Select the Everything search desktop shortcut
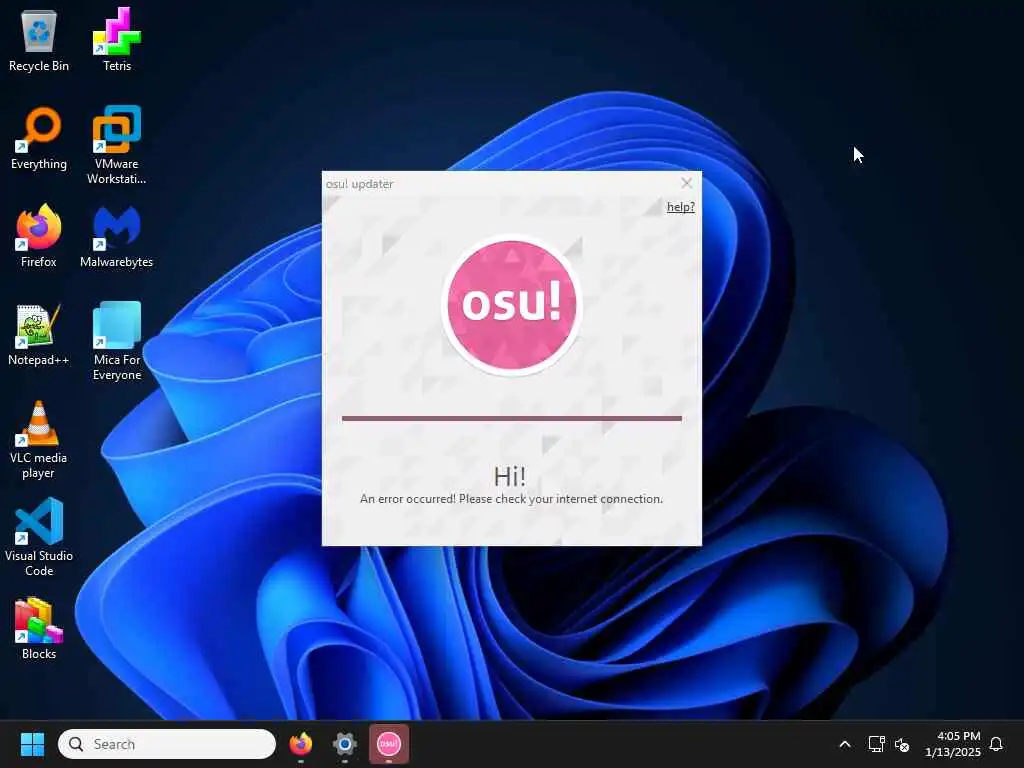The height and width of the screenshot is (768, 1024). tap(39, 138)
